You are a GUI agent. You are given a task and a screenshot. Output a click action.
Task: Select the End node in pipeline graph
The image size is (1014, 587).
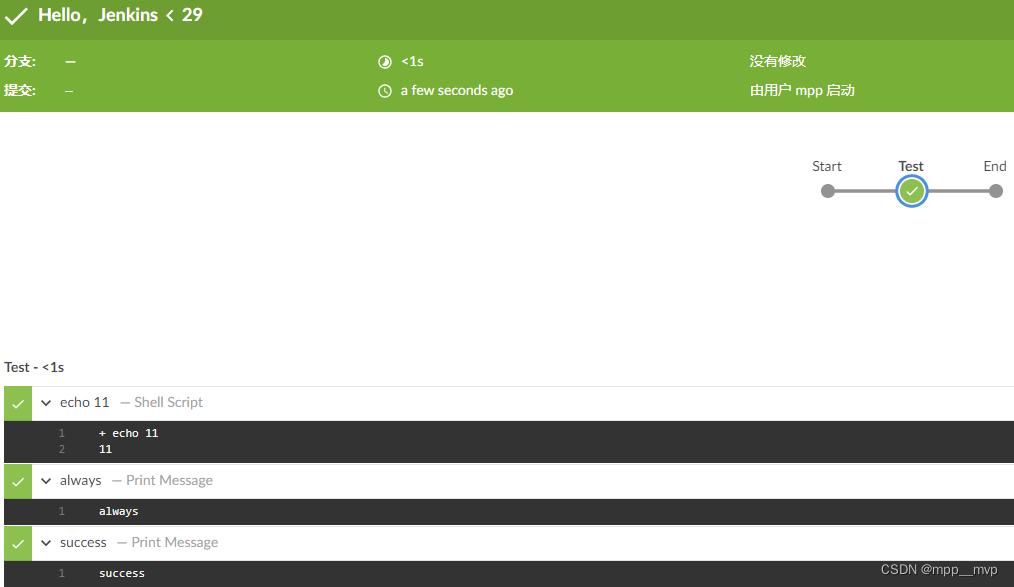click(996, 191)
